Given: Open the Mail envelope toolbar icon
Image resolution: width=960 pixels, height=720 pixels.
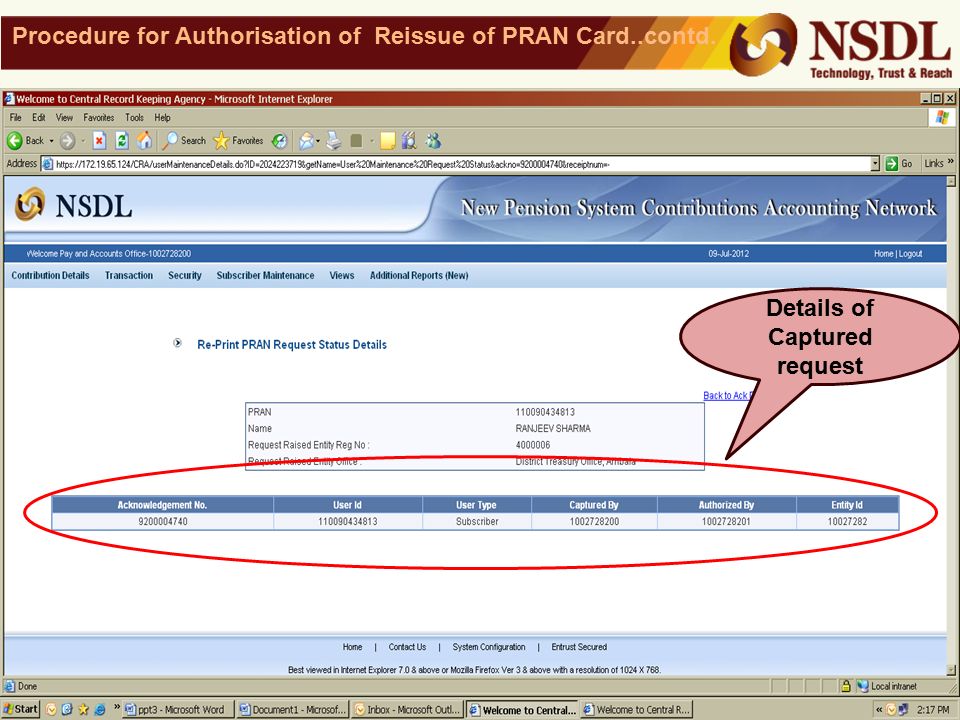Looking at the screenshot, I should 306,141.
